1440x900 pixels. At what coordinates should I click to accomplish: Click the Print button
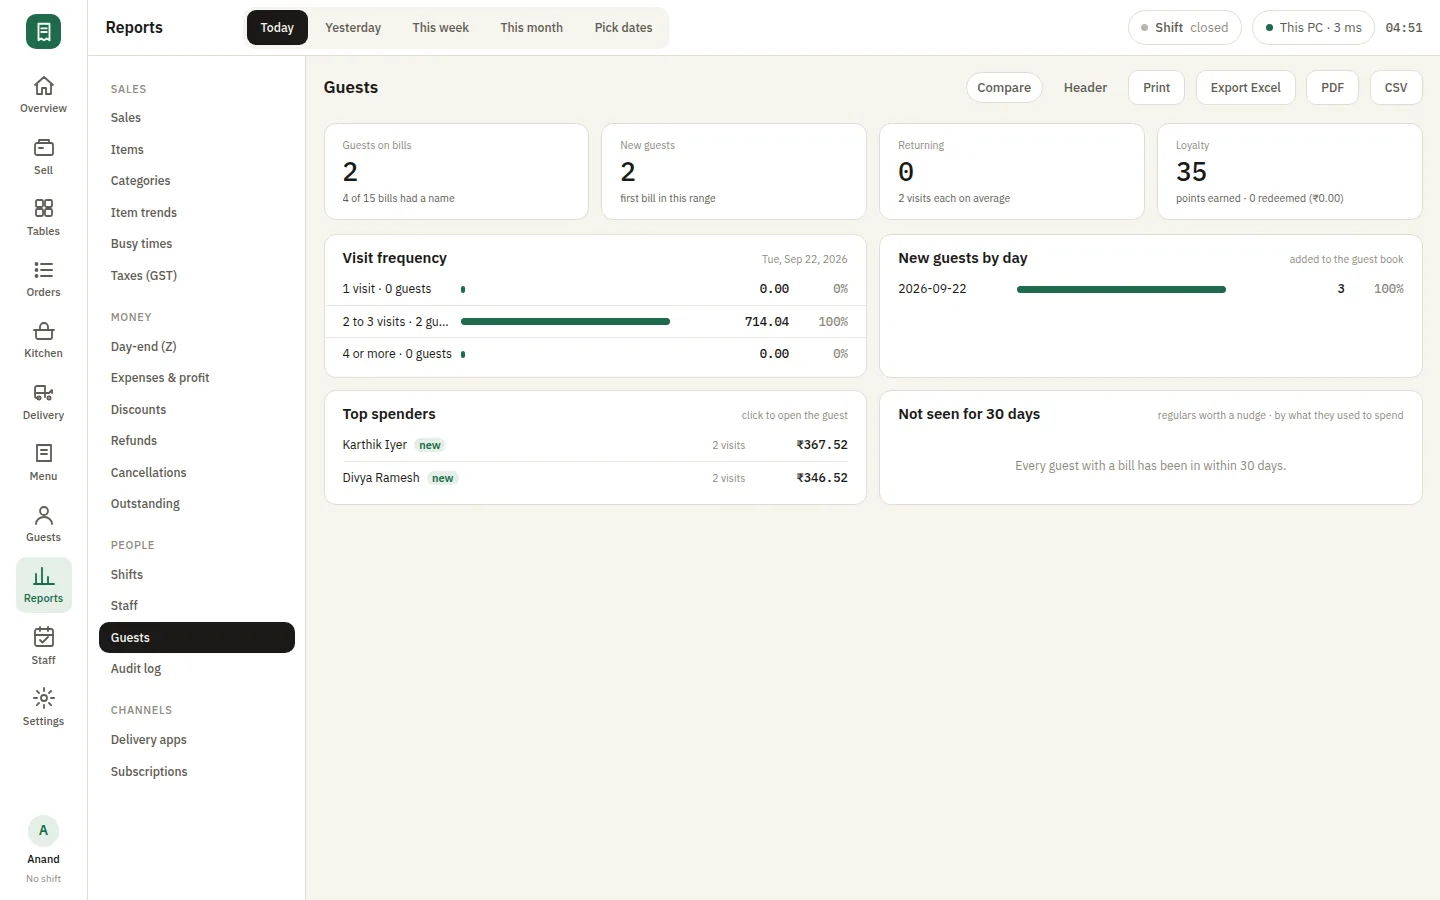pyautogui.click(x=1156, y=88)
